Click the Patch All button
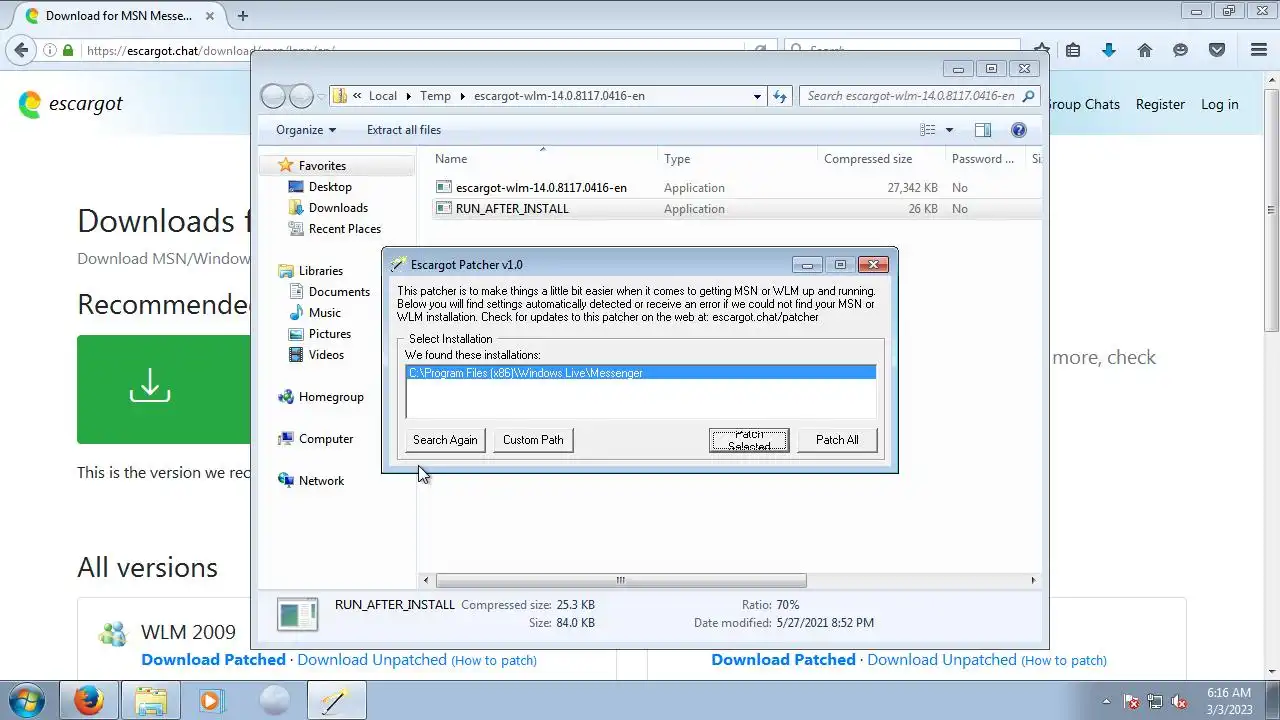The image size is (1280, 720). coord(837,440)
